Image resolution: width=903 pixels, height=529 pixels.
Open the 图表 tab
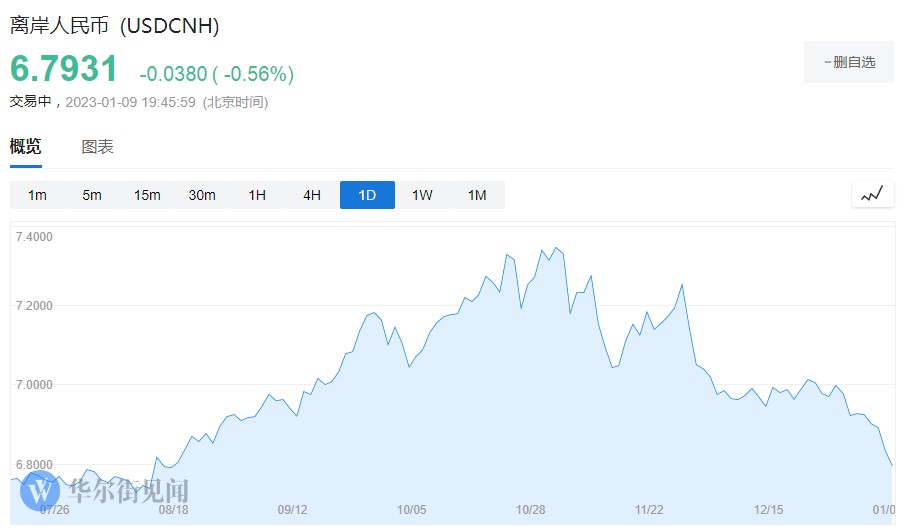[x=98, y=147]
